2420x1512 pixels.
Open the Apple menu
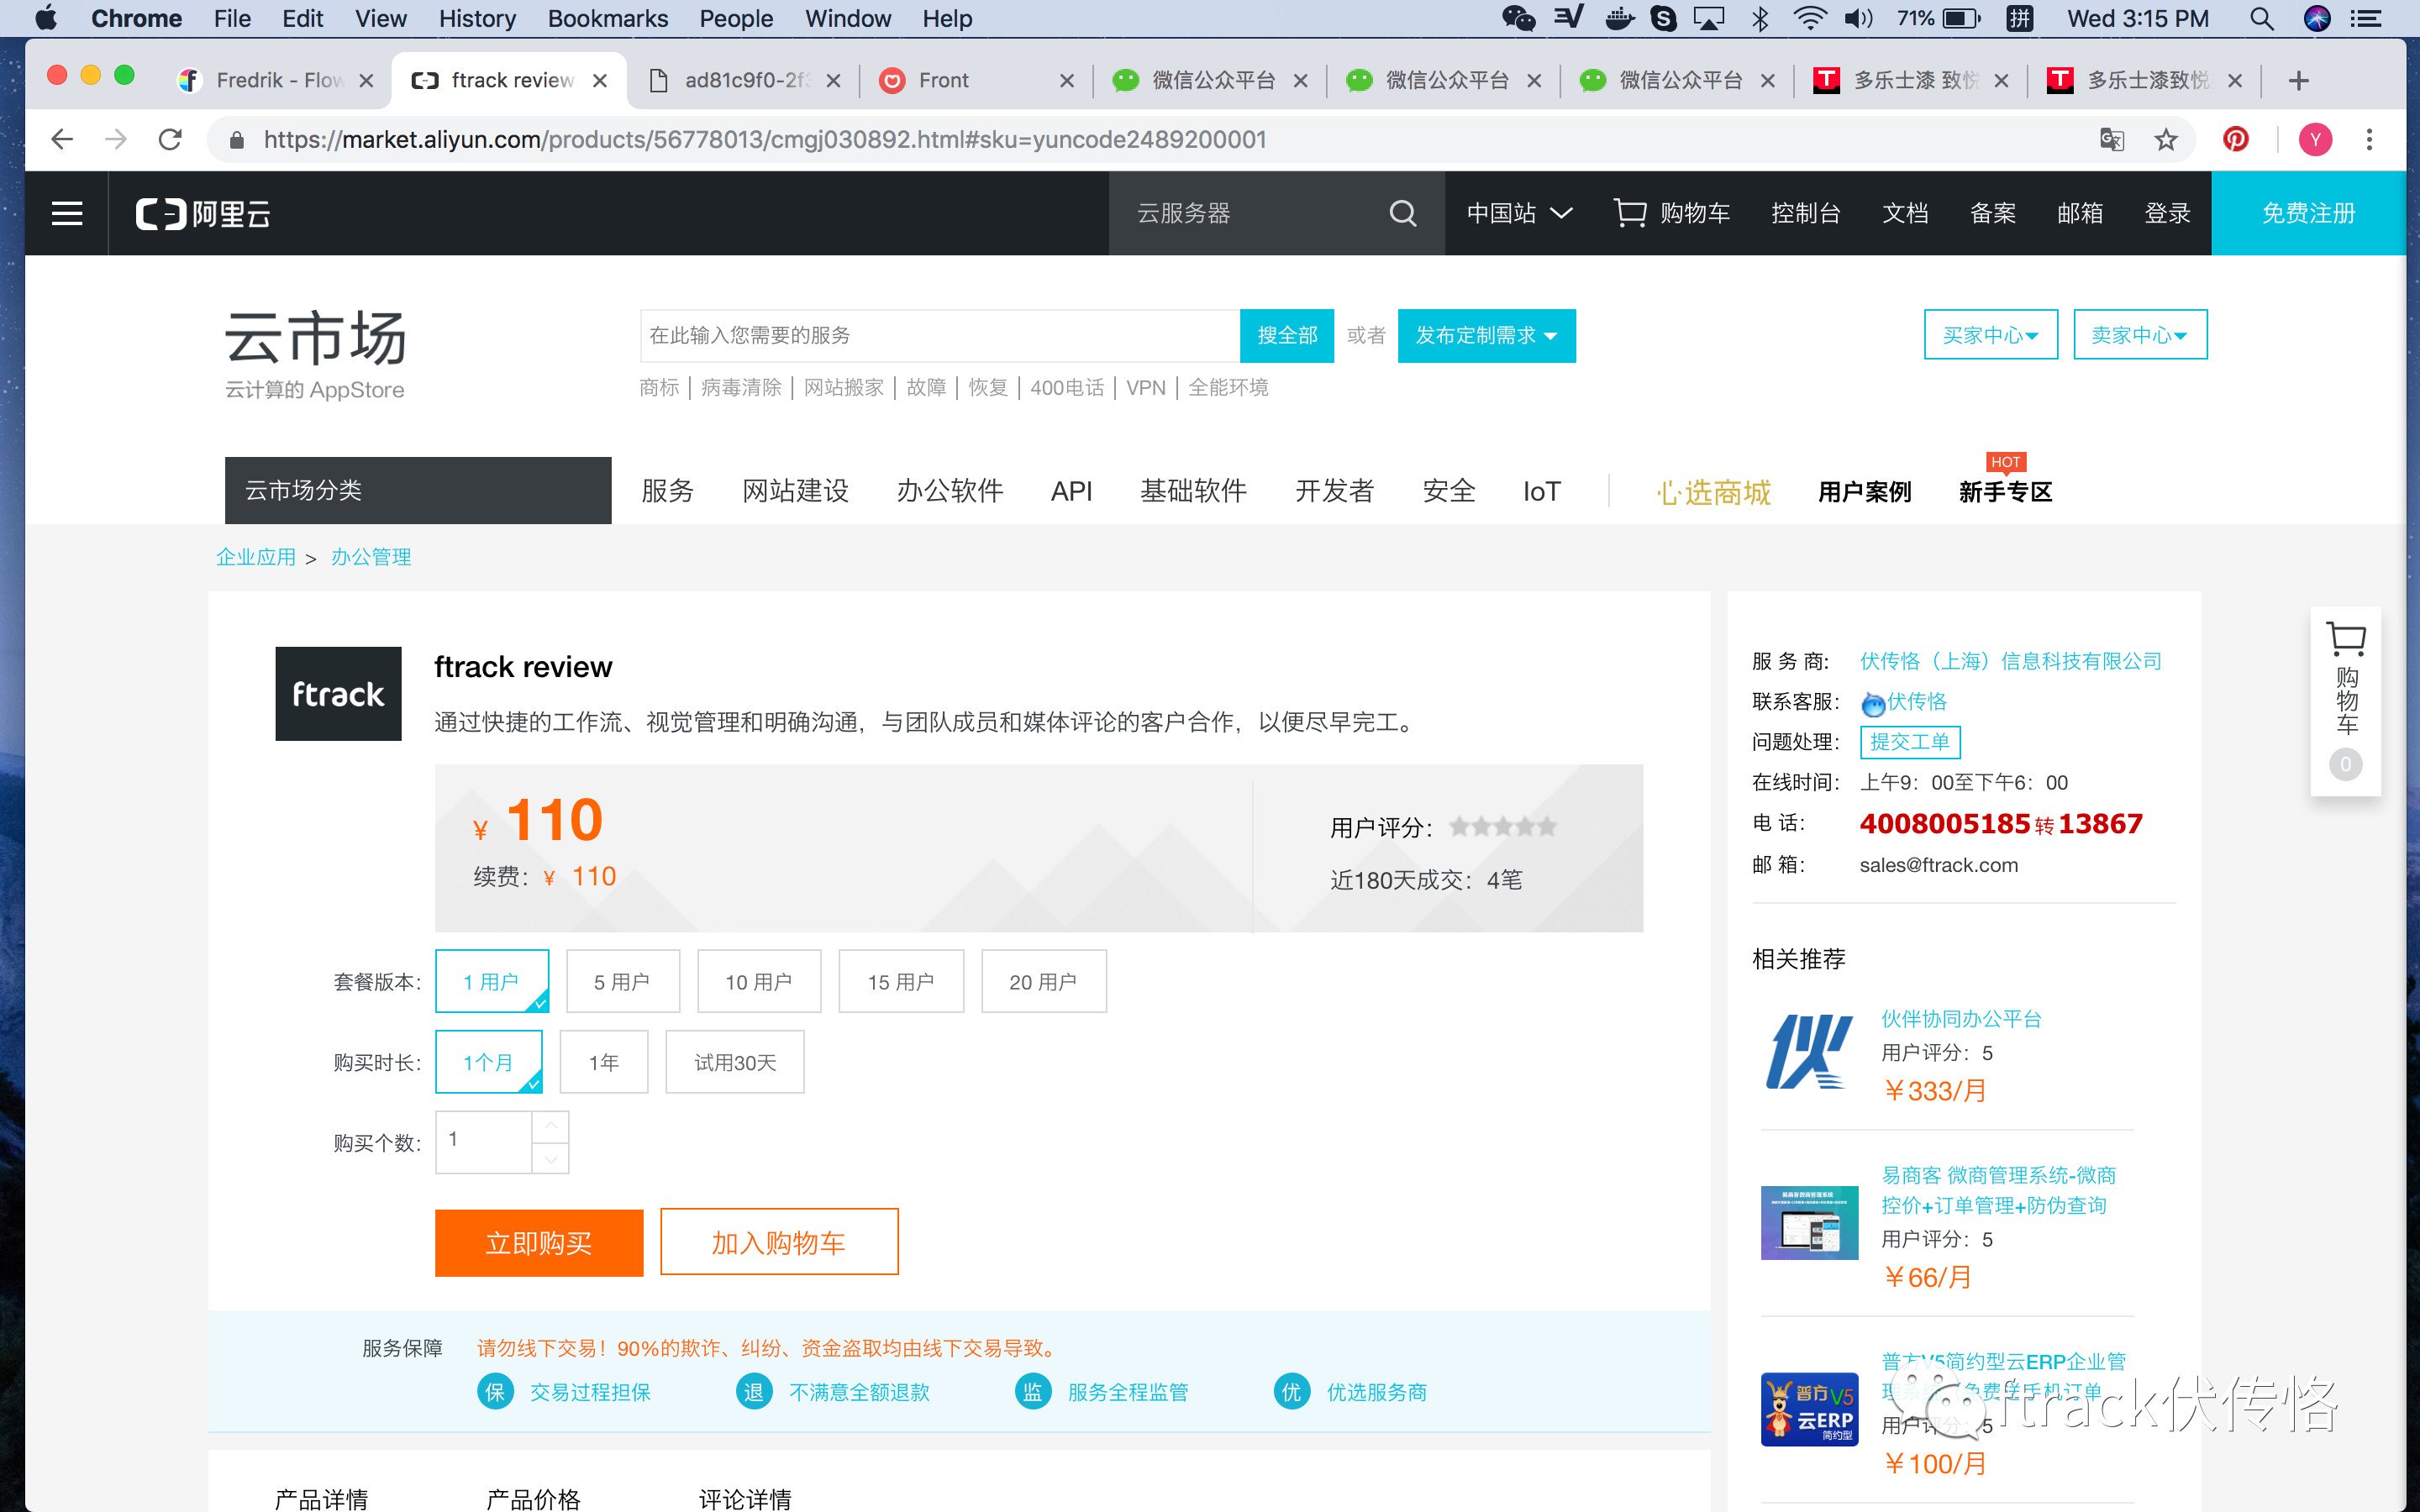[x=46, y=18]
